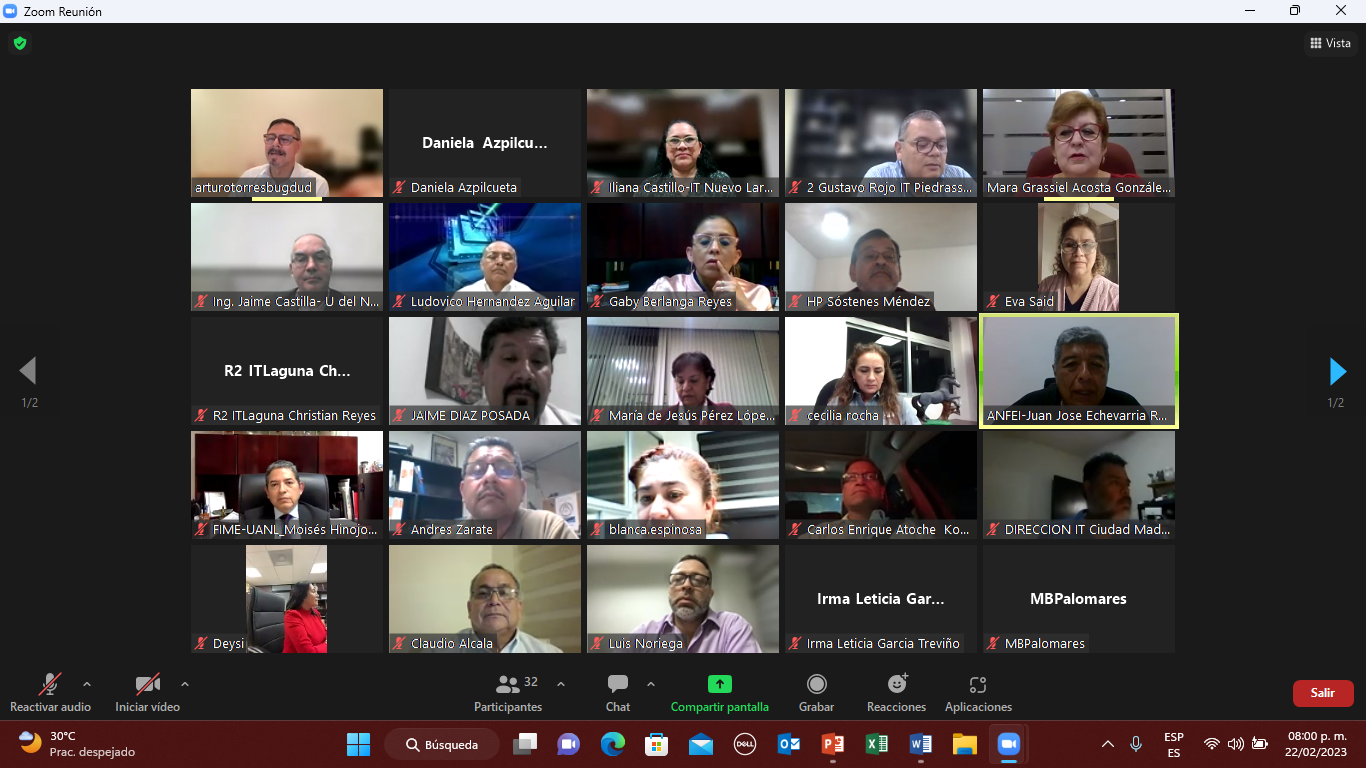Viewport: 1366px width, 768px height.
Task: Click the name label Gaby Berlanga Reyes
Action: pyautogui.click(x=670, y=302)
